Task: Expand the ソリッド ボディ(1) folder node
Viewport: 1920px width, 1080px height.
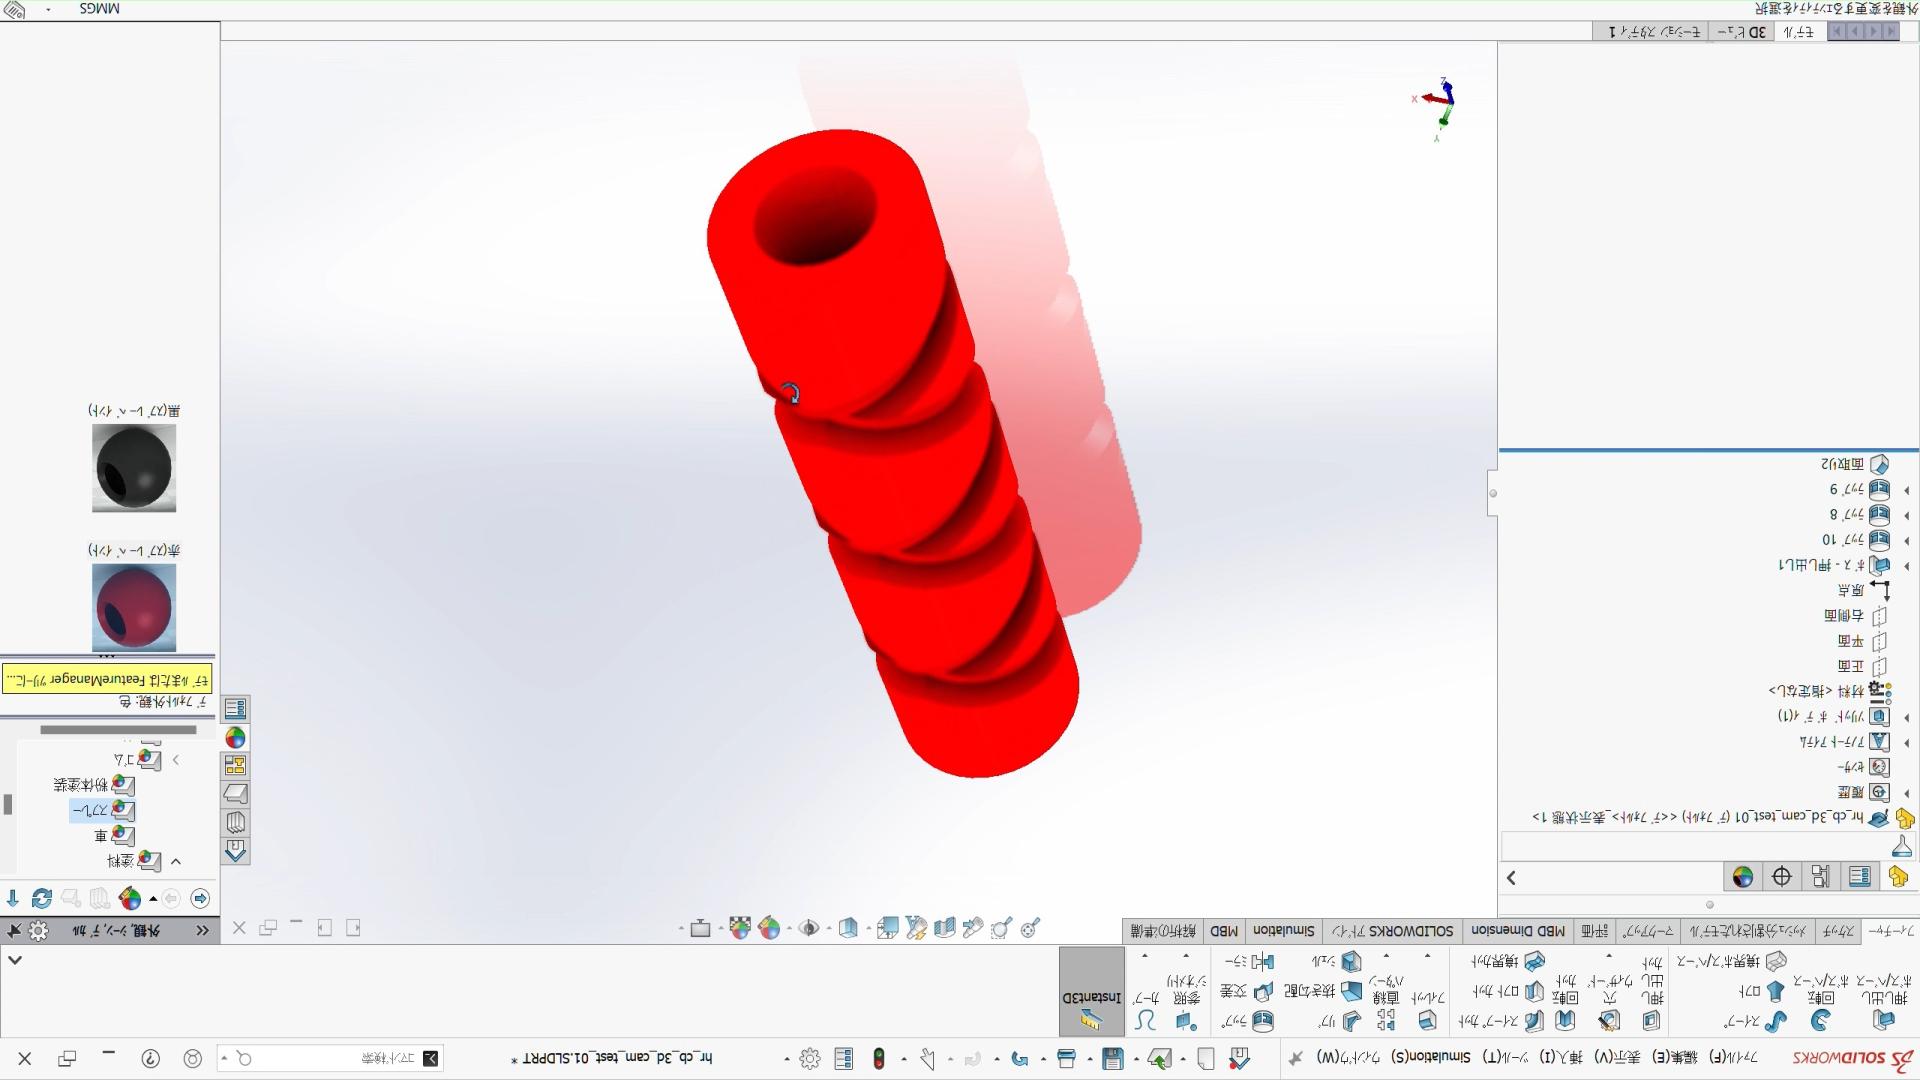Action: click(x=1906, y=717)
